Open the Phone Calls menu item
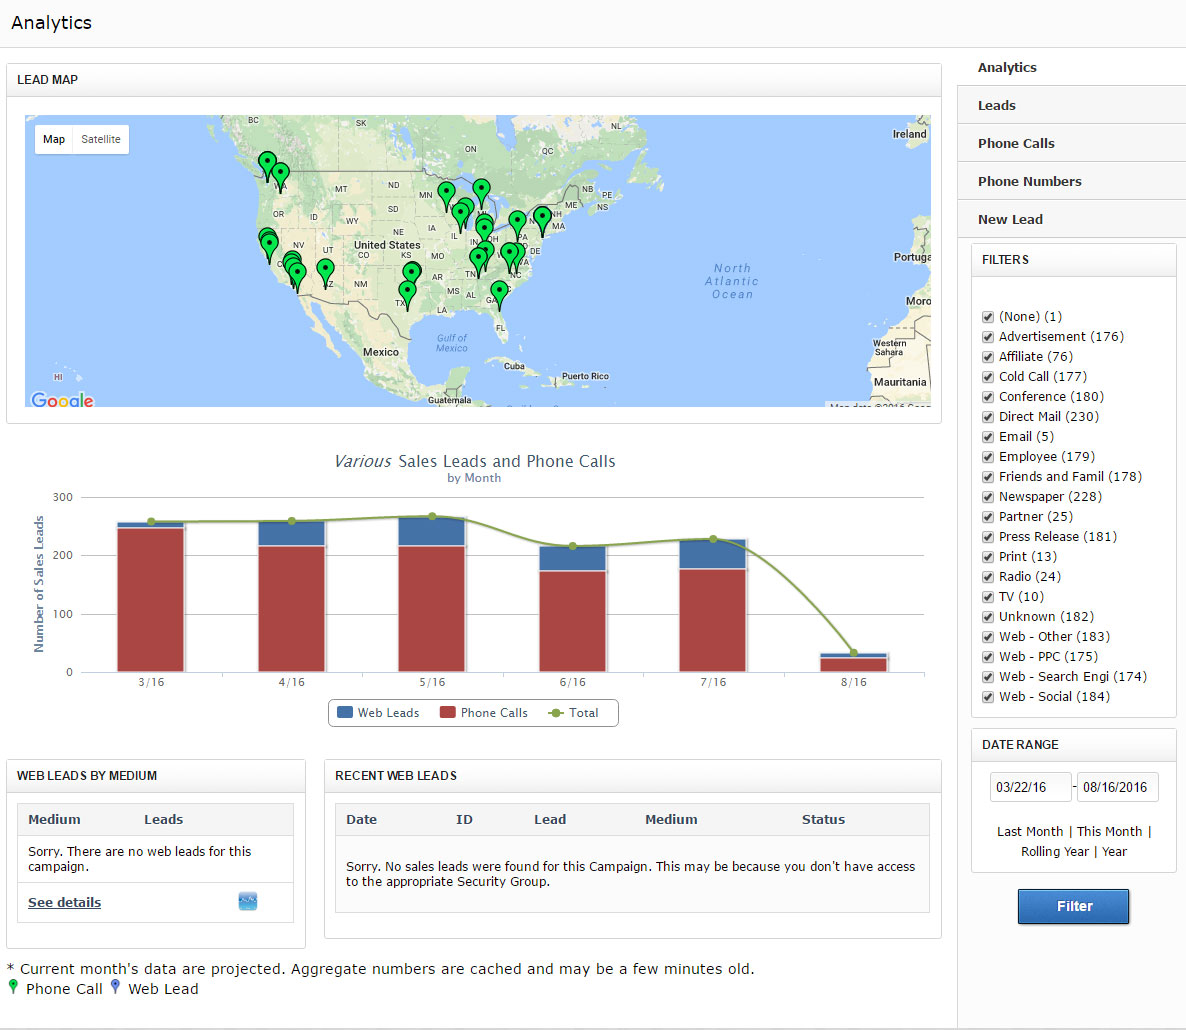This screenshot has width=1186, height=1030. pos(1016,143)
